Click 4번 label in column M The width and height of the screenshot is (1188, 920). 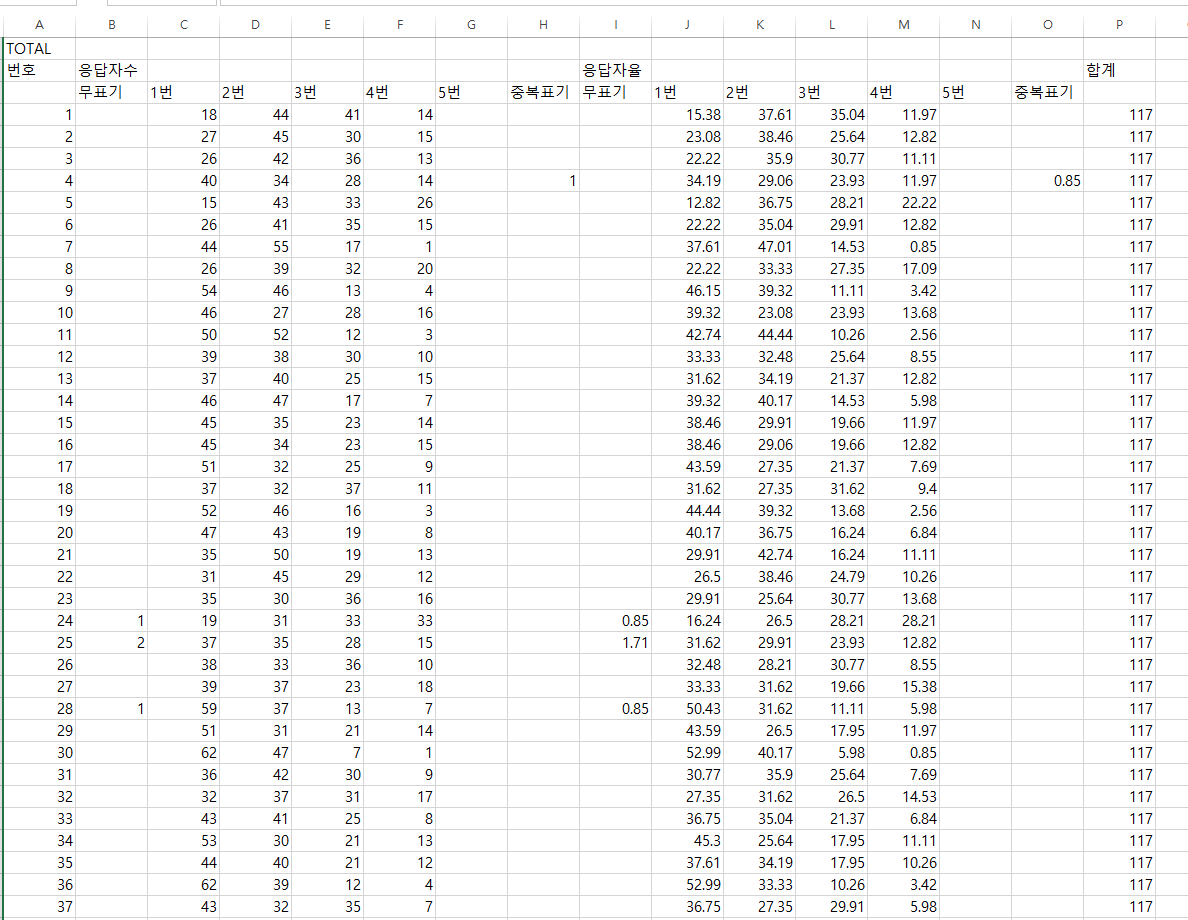coord(903,92)
